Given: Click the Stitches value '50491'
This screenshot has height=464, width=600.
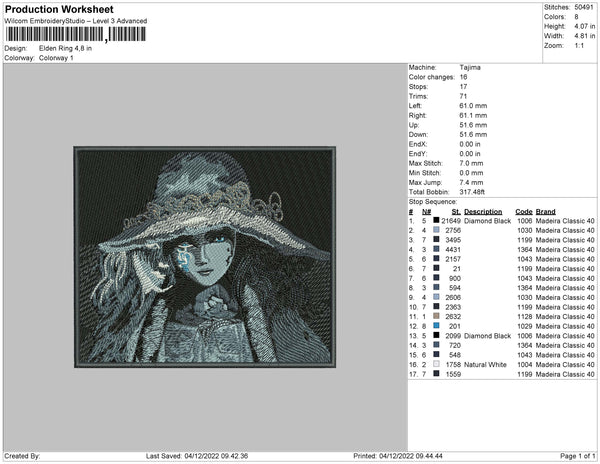Looking at the screenshot, I should click(x=584, y=7).
